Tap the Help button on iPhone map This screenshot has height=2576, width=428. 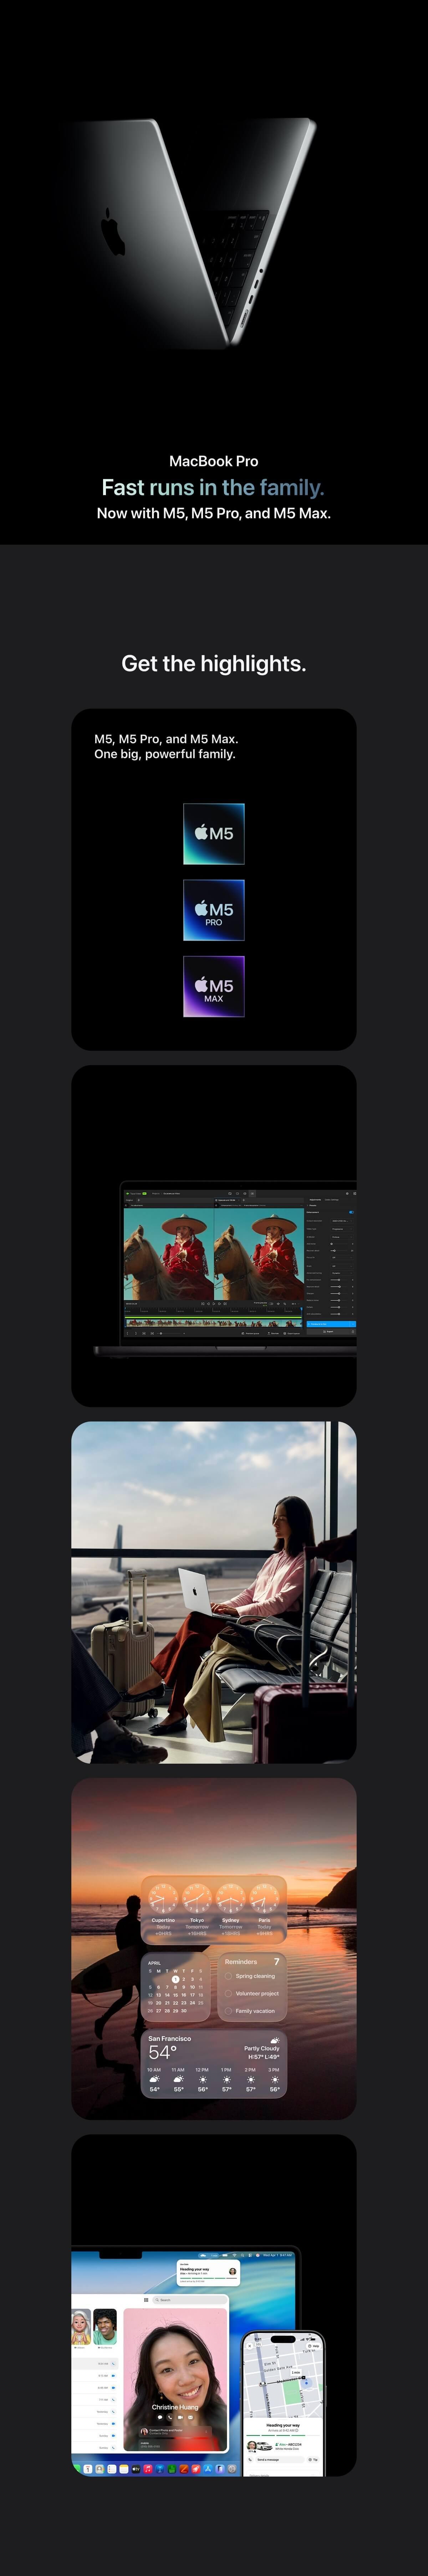[x=314, y=2346]
